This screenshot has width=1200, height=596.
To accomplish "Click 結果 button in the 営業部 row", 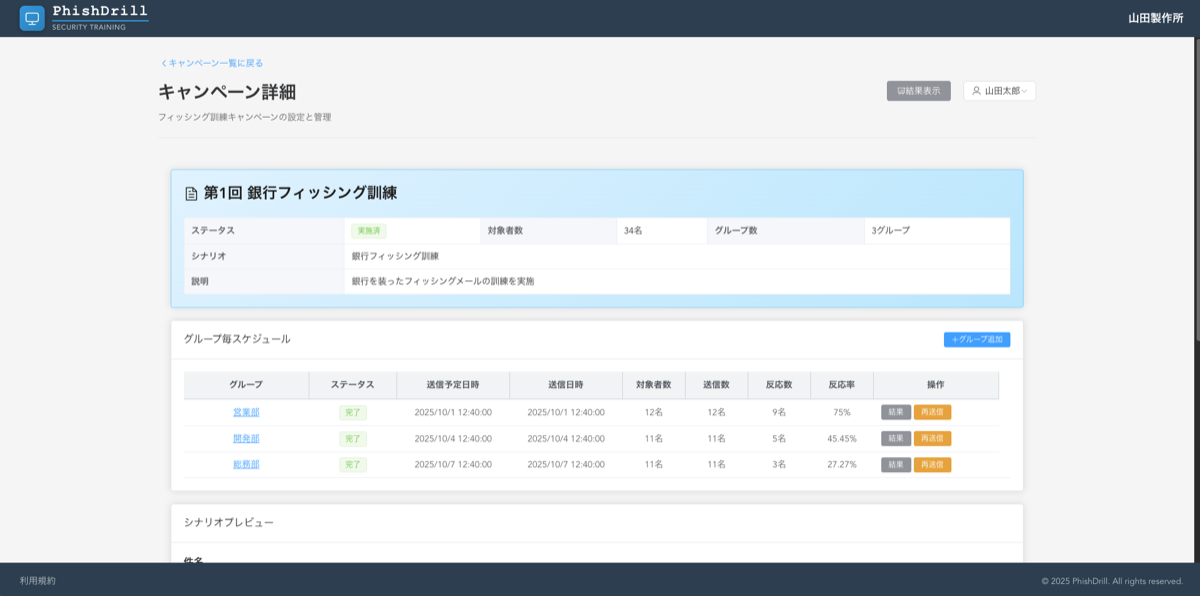I will tap(895, 411).
